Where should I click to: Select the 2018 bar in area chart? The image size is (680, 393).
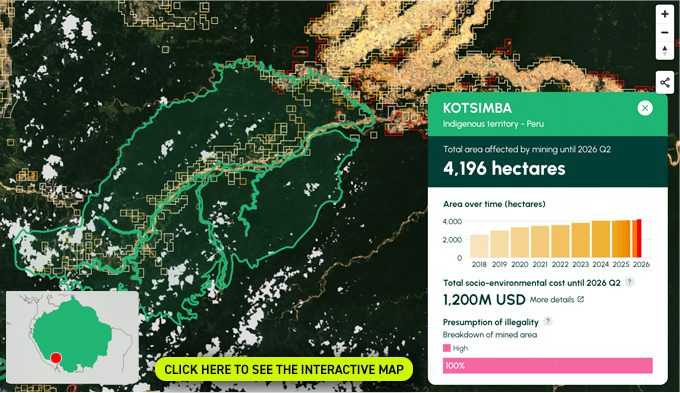point(479,246)
